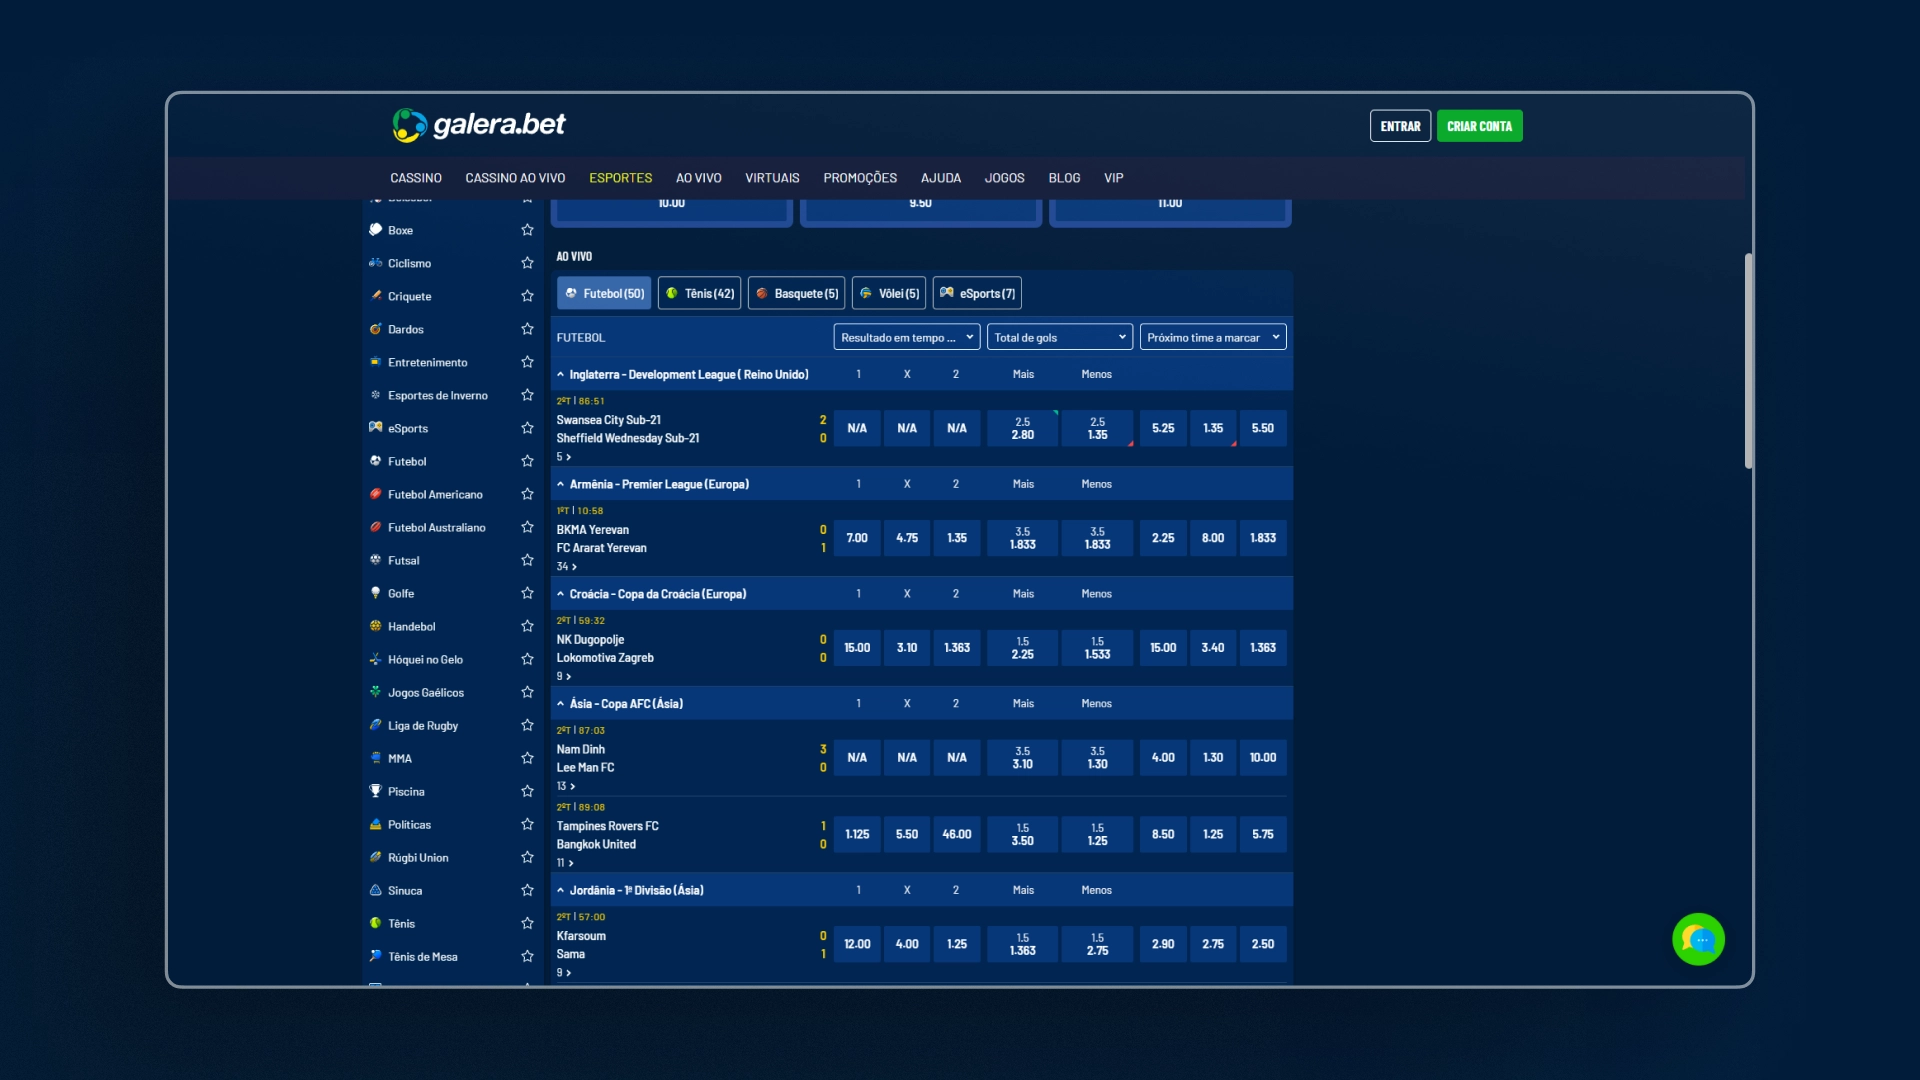Screen dimensions: 1920x1080
Task: Click the Futebol sport icon in sidebar
Action: [375, 460]
